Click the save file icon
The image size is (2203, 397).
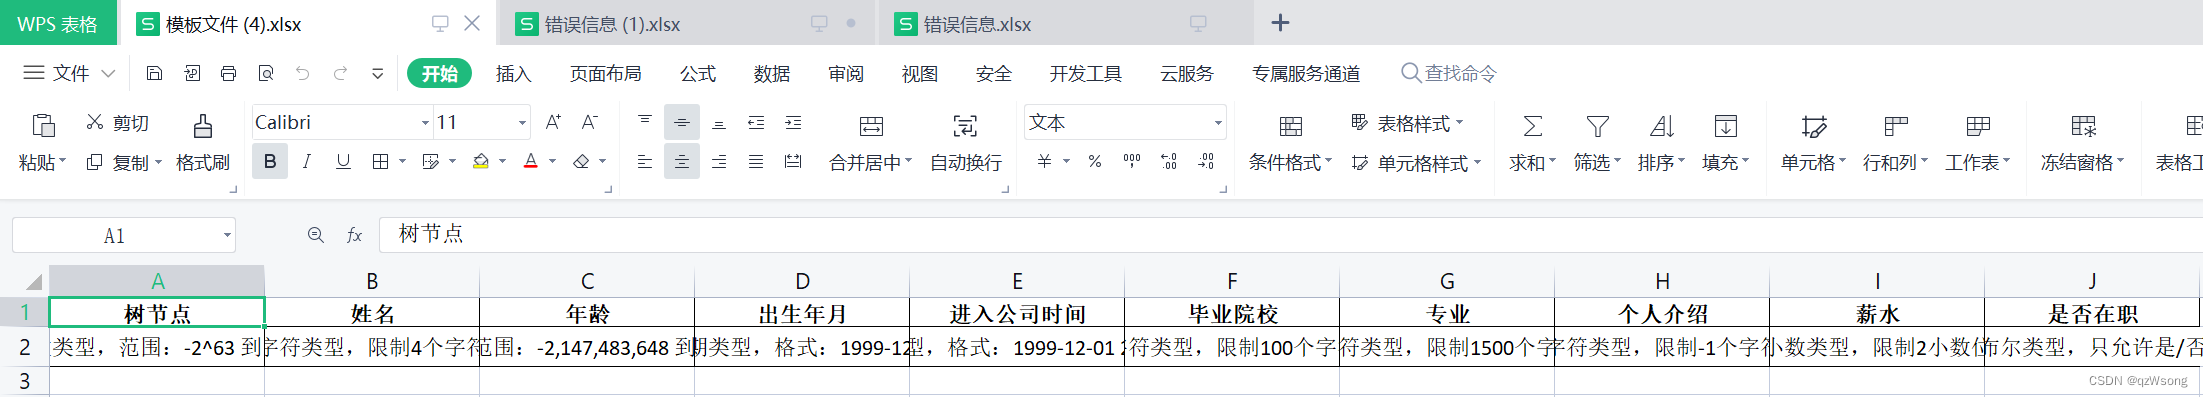click(154, 73)
